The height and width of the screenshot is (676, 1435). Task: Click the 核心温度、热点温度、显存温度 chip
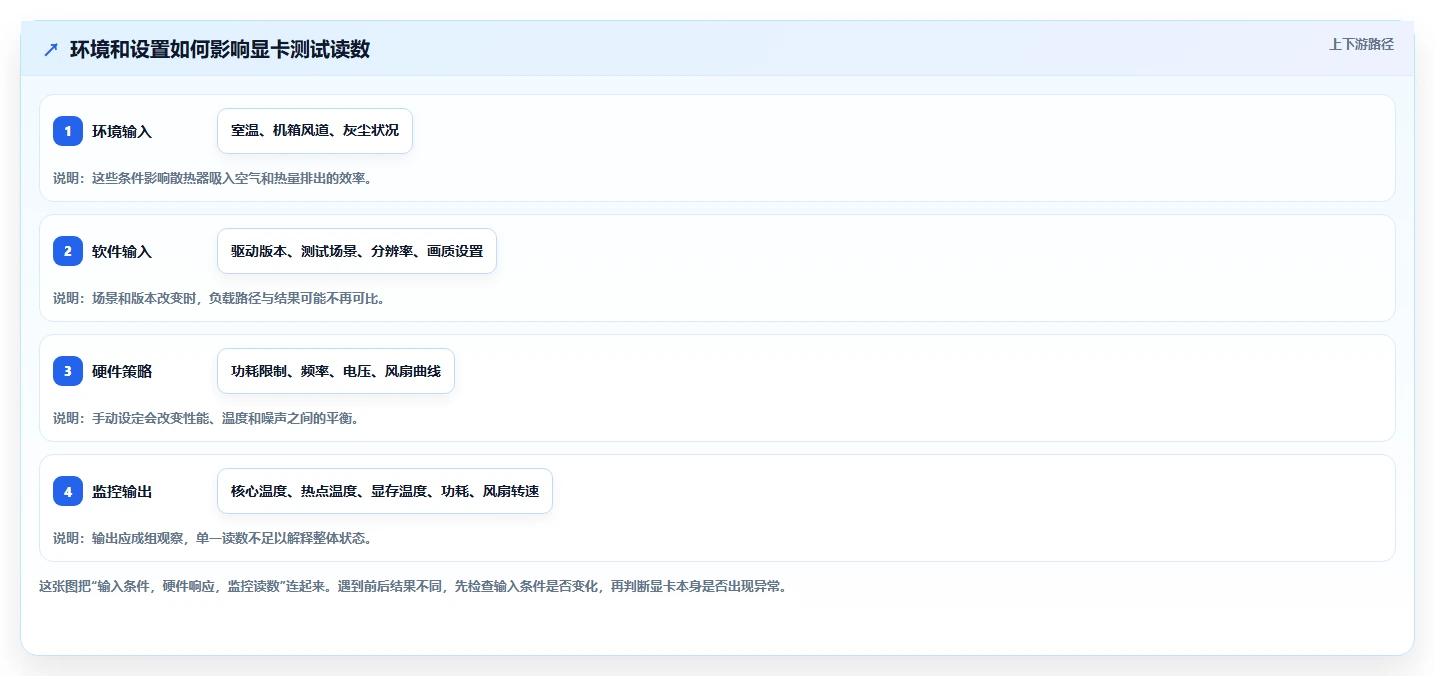point(385,491)
